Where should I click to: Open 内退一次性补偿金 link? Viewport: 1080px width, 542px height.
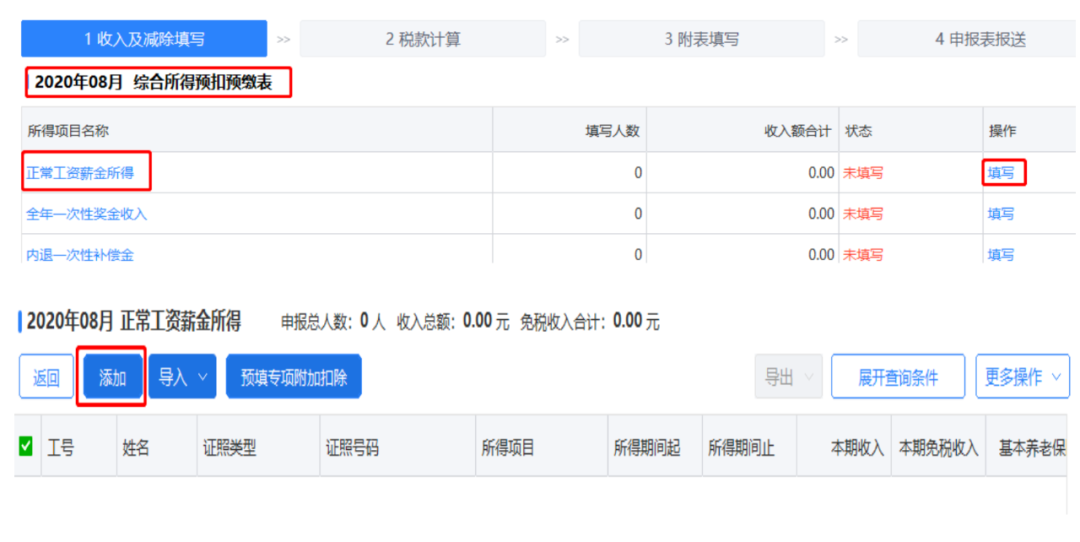coord(80,255)
